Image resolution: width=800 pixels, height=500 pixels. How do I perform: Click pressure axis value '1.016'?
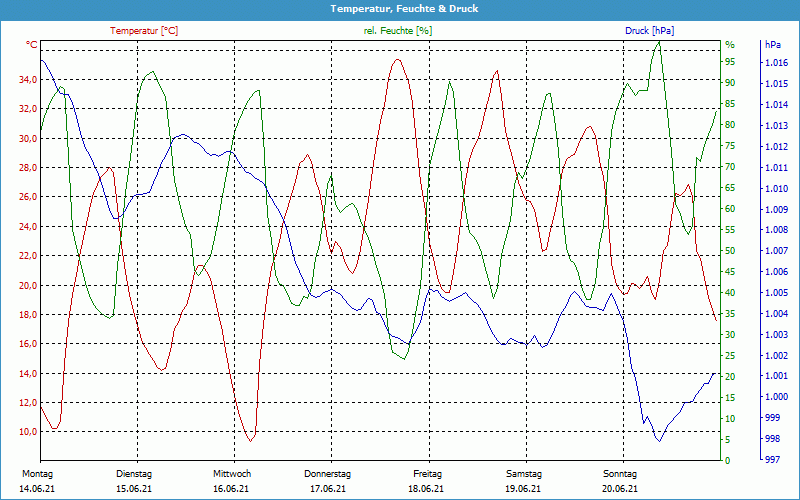[x=776, y=63]
